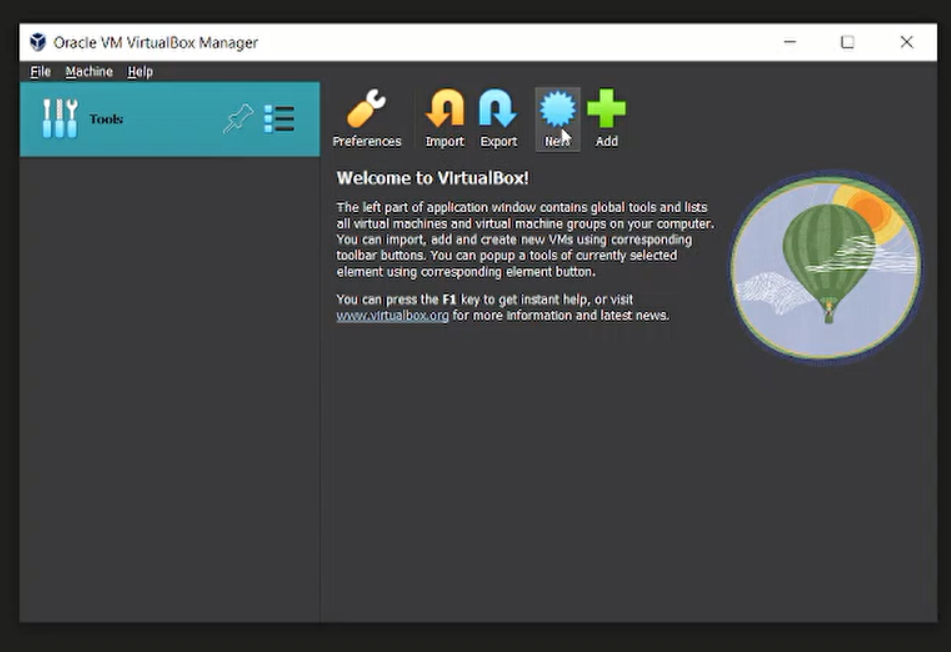Create a virtual machine with New
The image size is (951, 652).
tap(557, 110)
